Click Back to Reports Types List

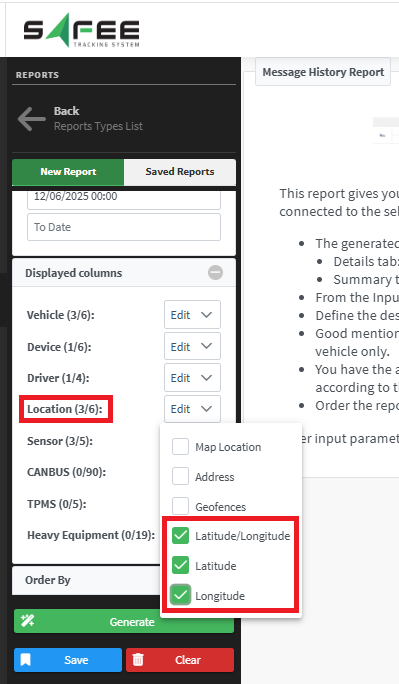(x=98, y=119)
